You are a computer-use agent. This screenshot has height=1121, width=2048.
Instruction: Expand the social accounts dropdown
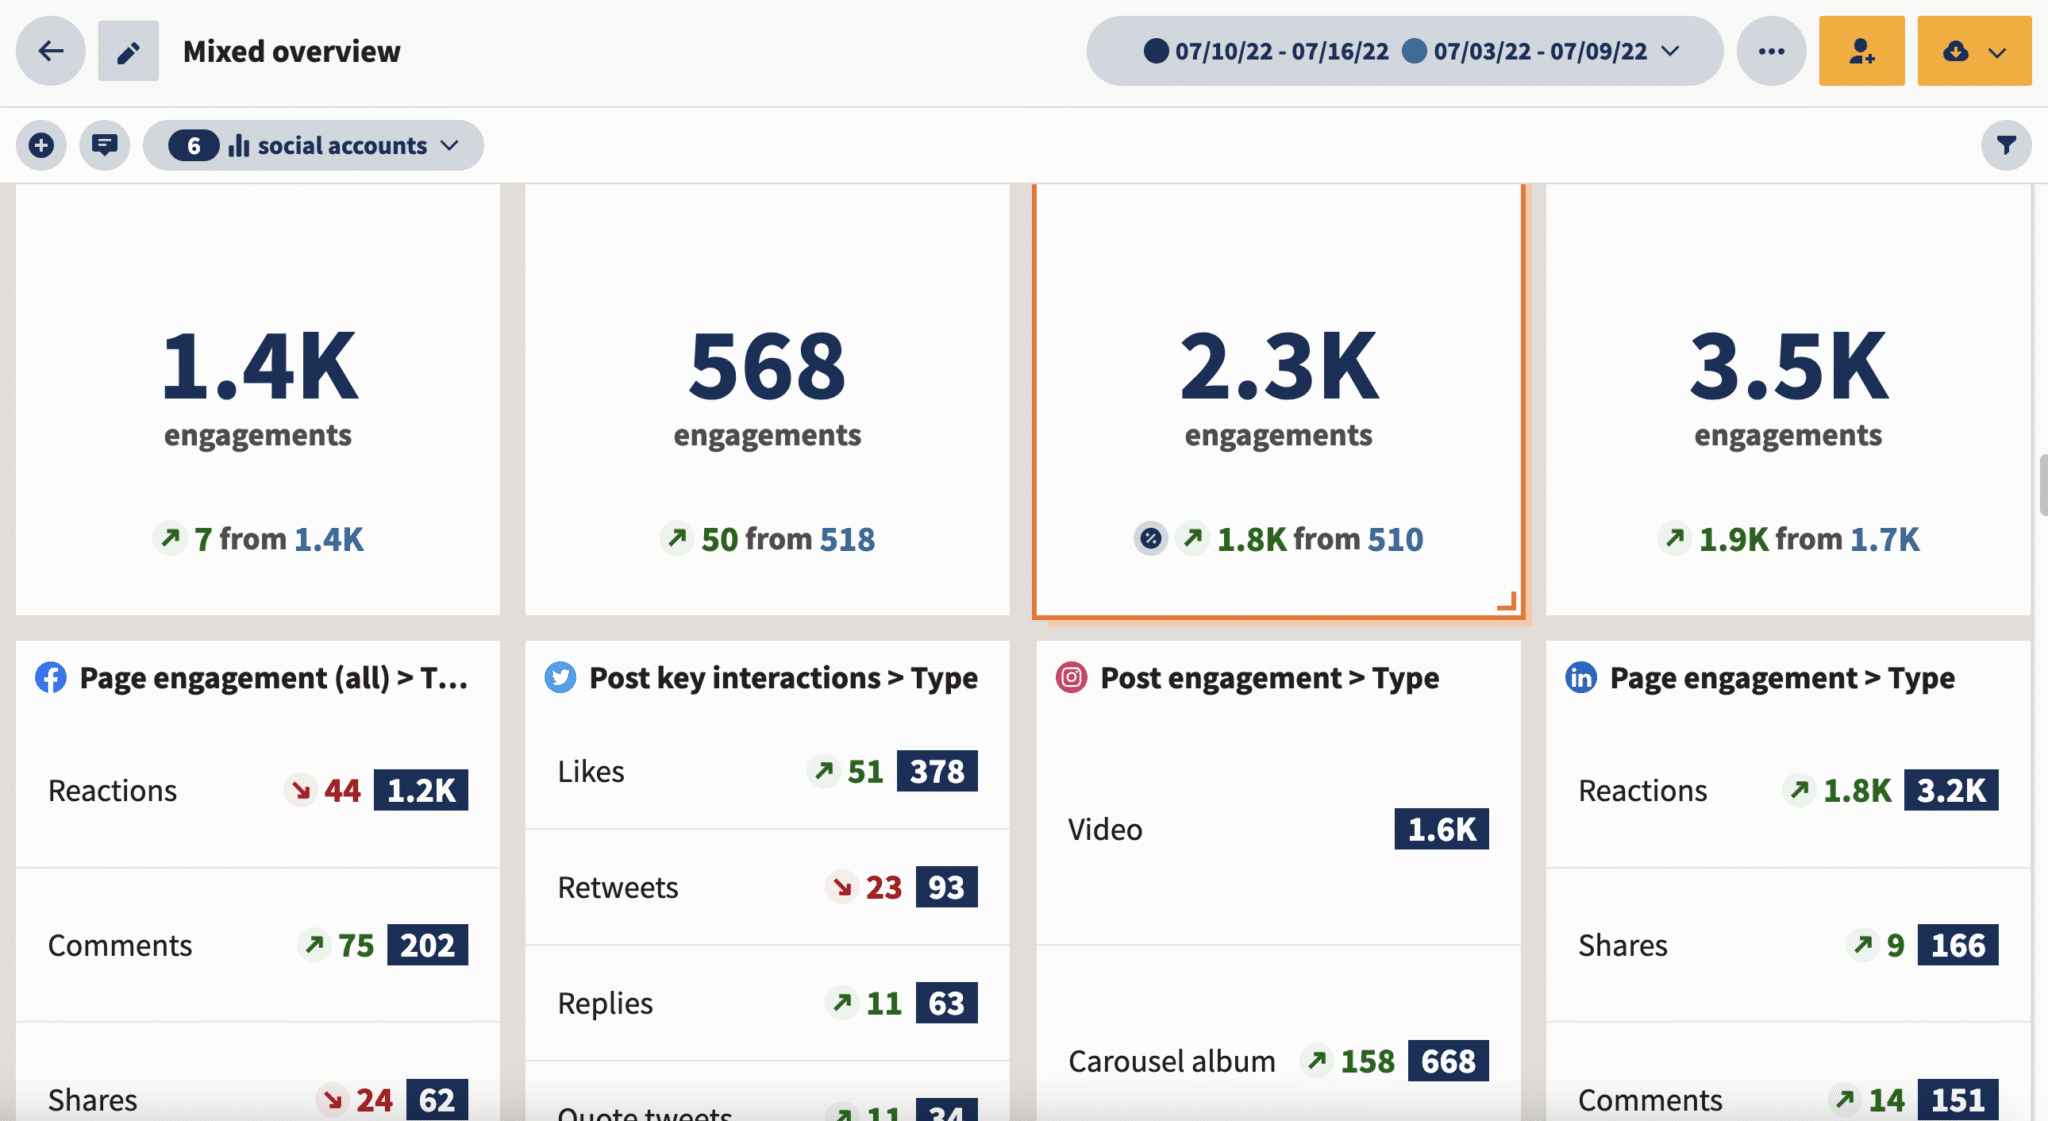pyautogui.click(x=449, y=145)
